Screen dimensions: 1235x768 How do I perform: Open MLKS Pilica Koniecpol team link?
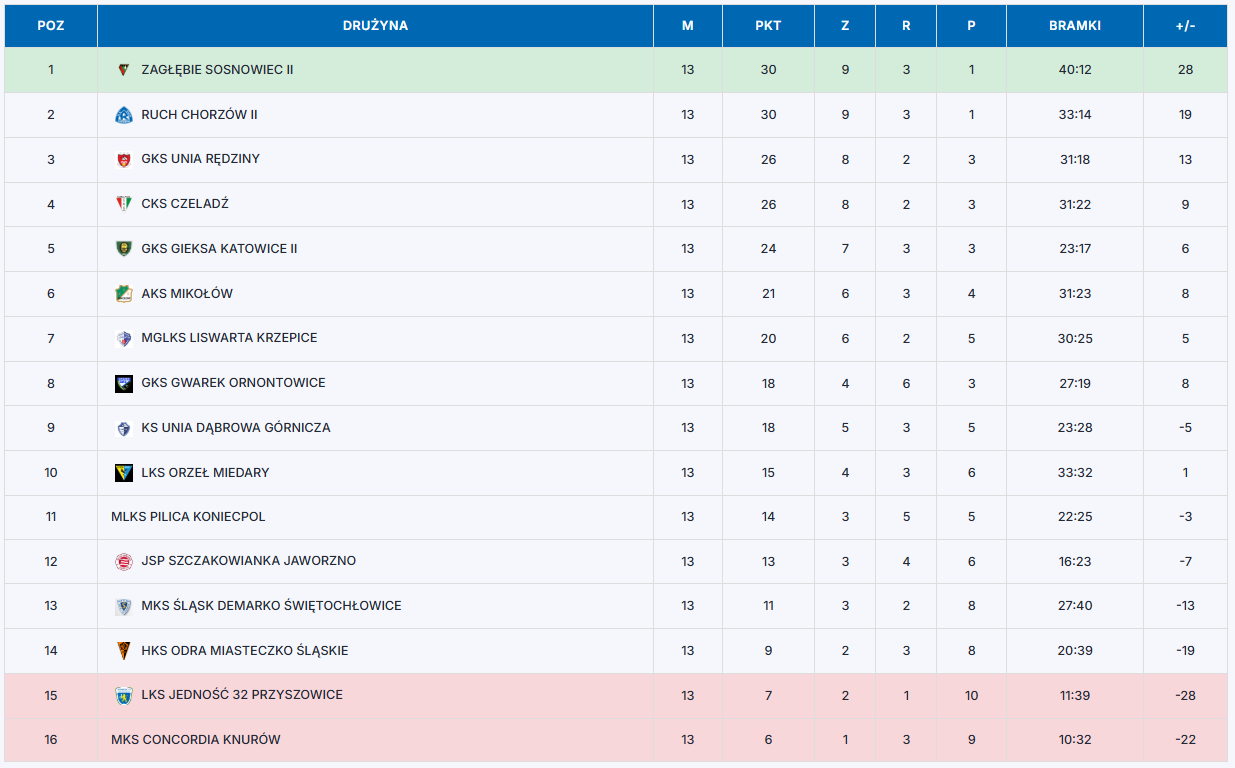[x=188, y=517]
